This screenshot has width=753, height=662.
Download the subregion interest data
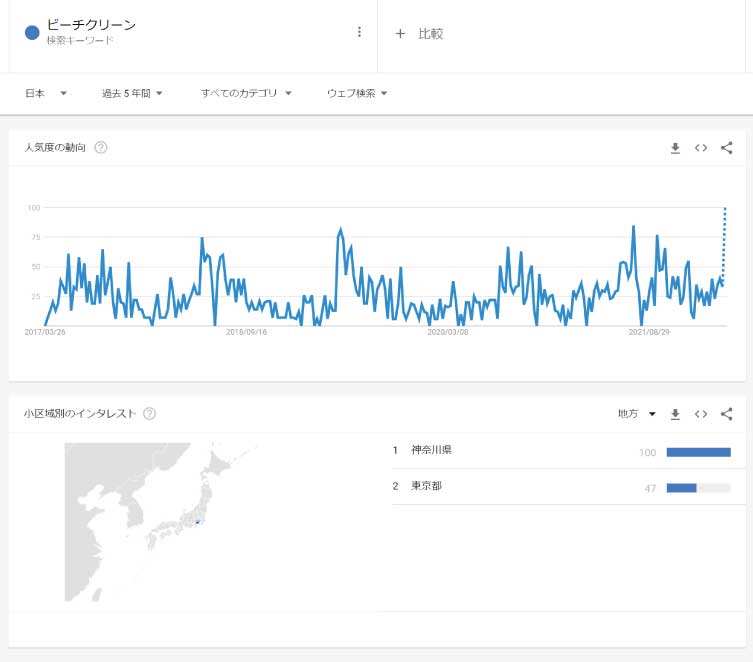[675, 414]
